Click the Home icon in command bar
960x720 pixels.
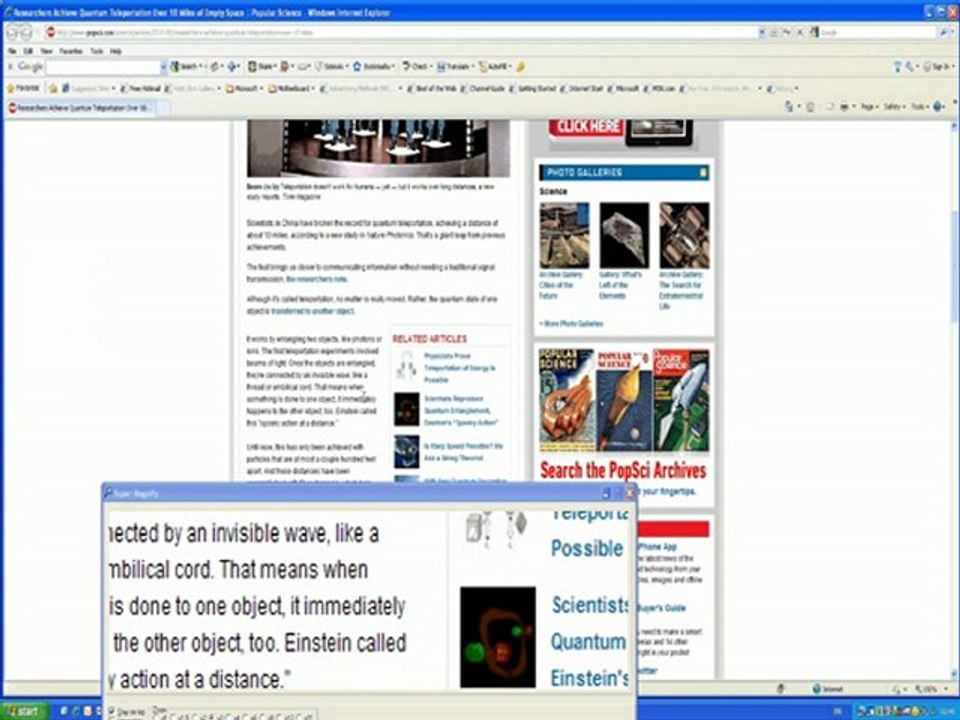[790, 107]
